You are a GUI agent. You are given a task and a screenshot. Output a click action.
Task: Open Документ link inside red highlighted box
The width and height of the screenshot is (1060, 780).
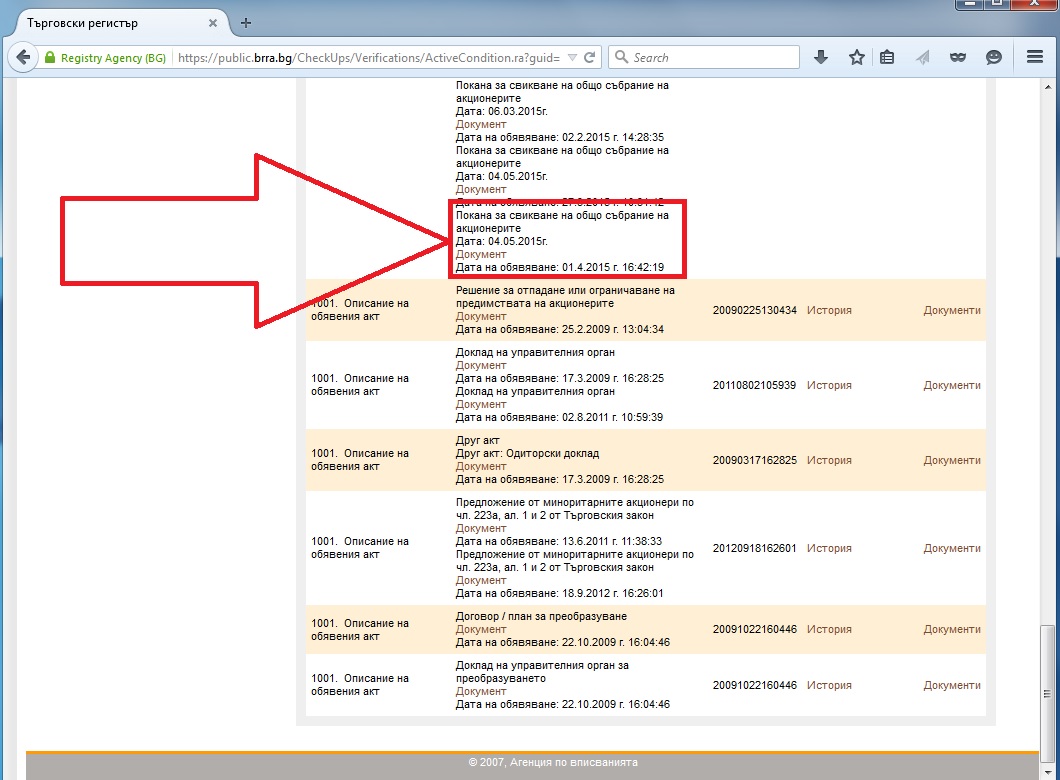coord(481,254)
